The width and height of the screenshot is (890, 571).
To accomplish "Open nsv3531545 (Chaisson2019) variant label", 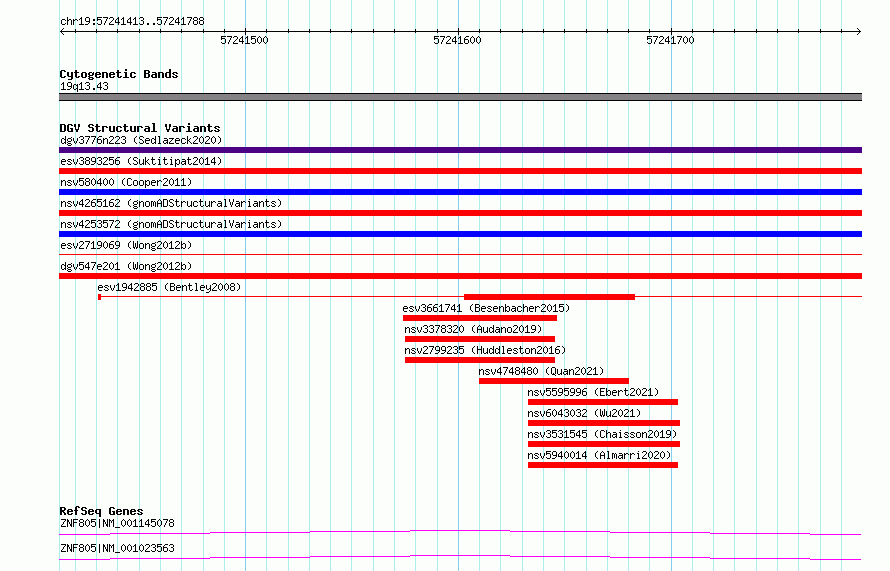I will coord(602,434).
